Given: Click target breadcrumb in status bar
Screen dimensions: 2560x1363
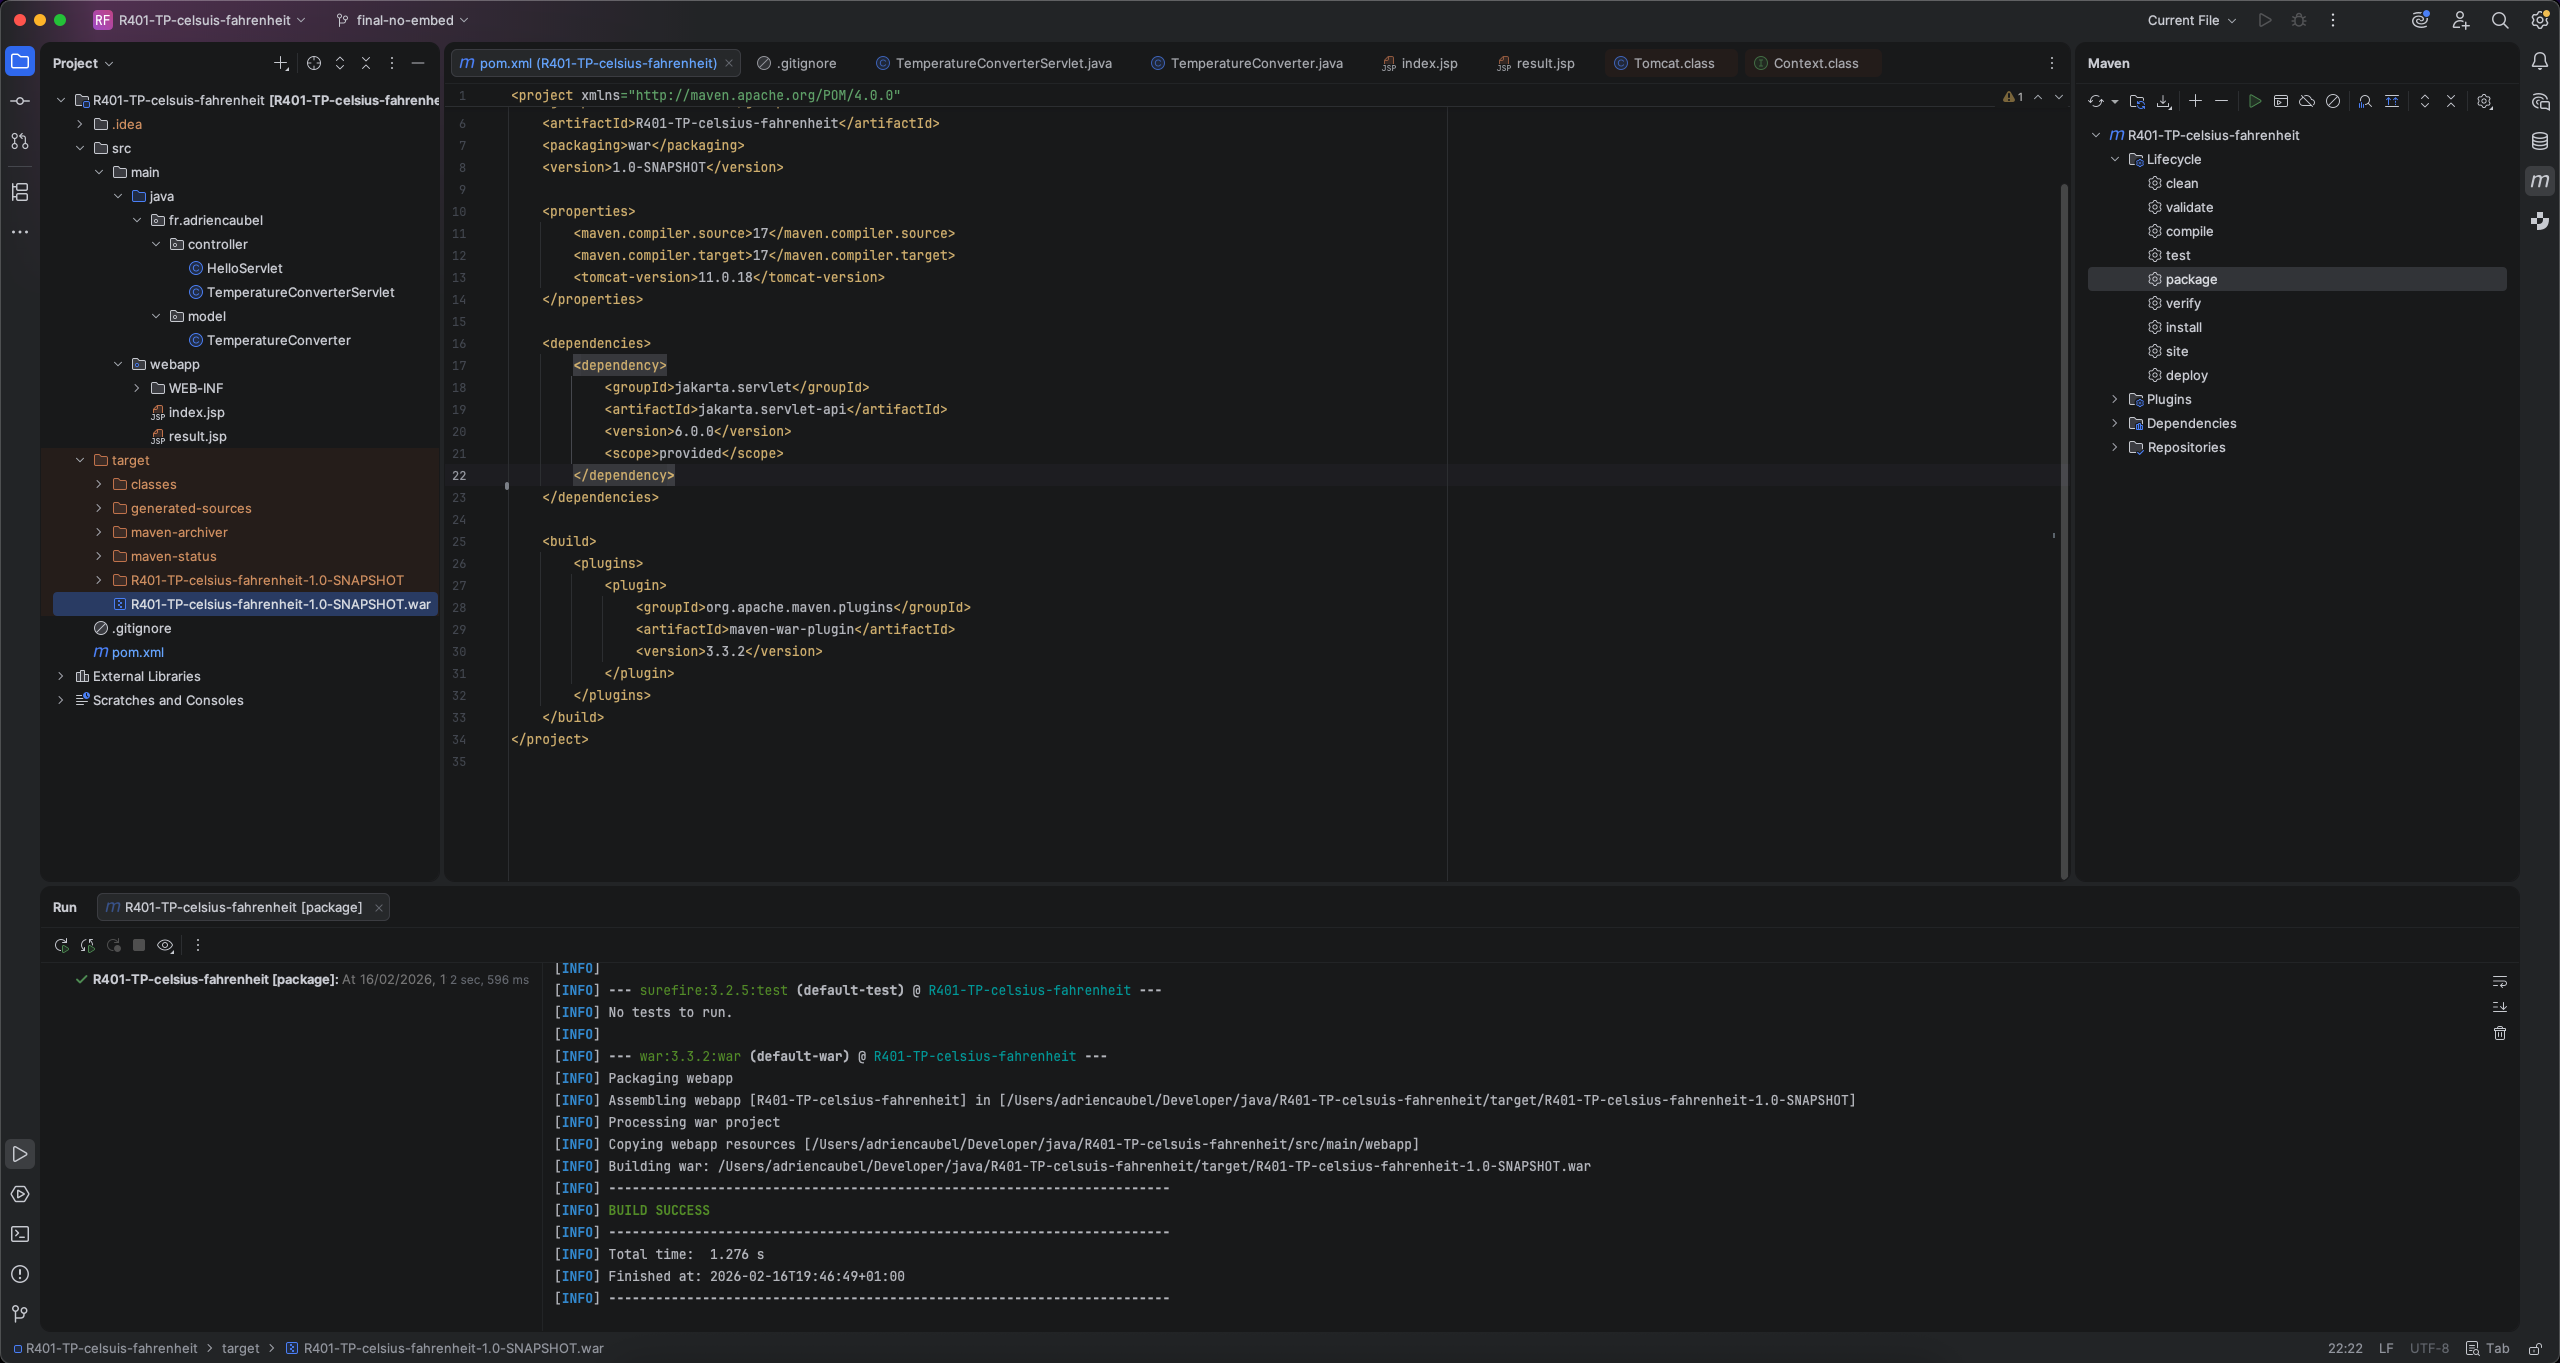Looking at the screenshot, I should click(240, 1348).
